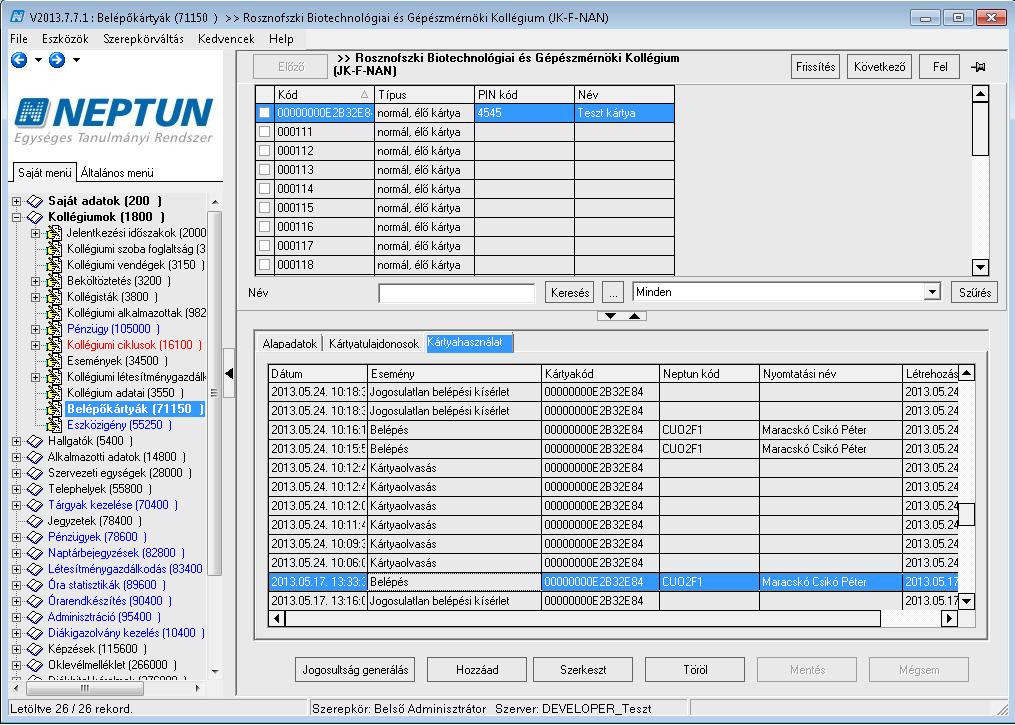Click the Kollégiumi vendégek item icon
1015x725 pixels.
54,265
